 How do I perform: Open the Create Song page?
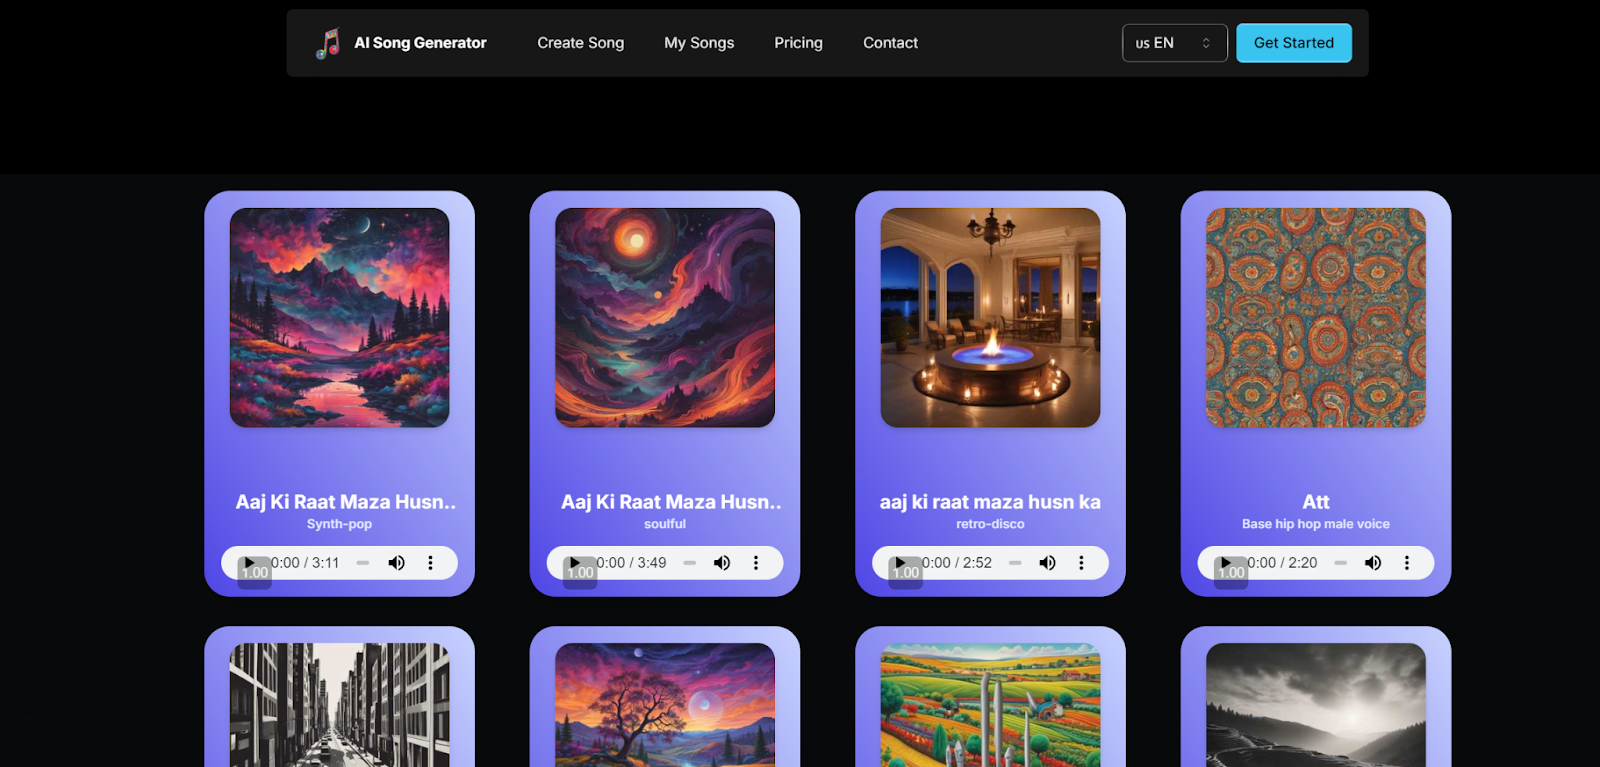tap(580, 43)
